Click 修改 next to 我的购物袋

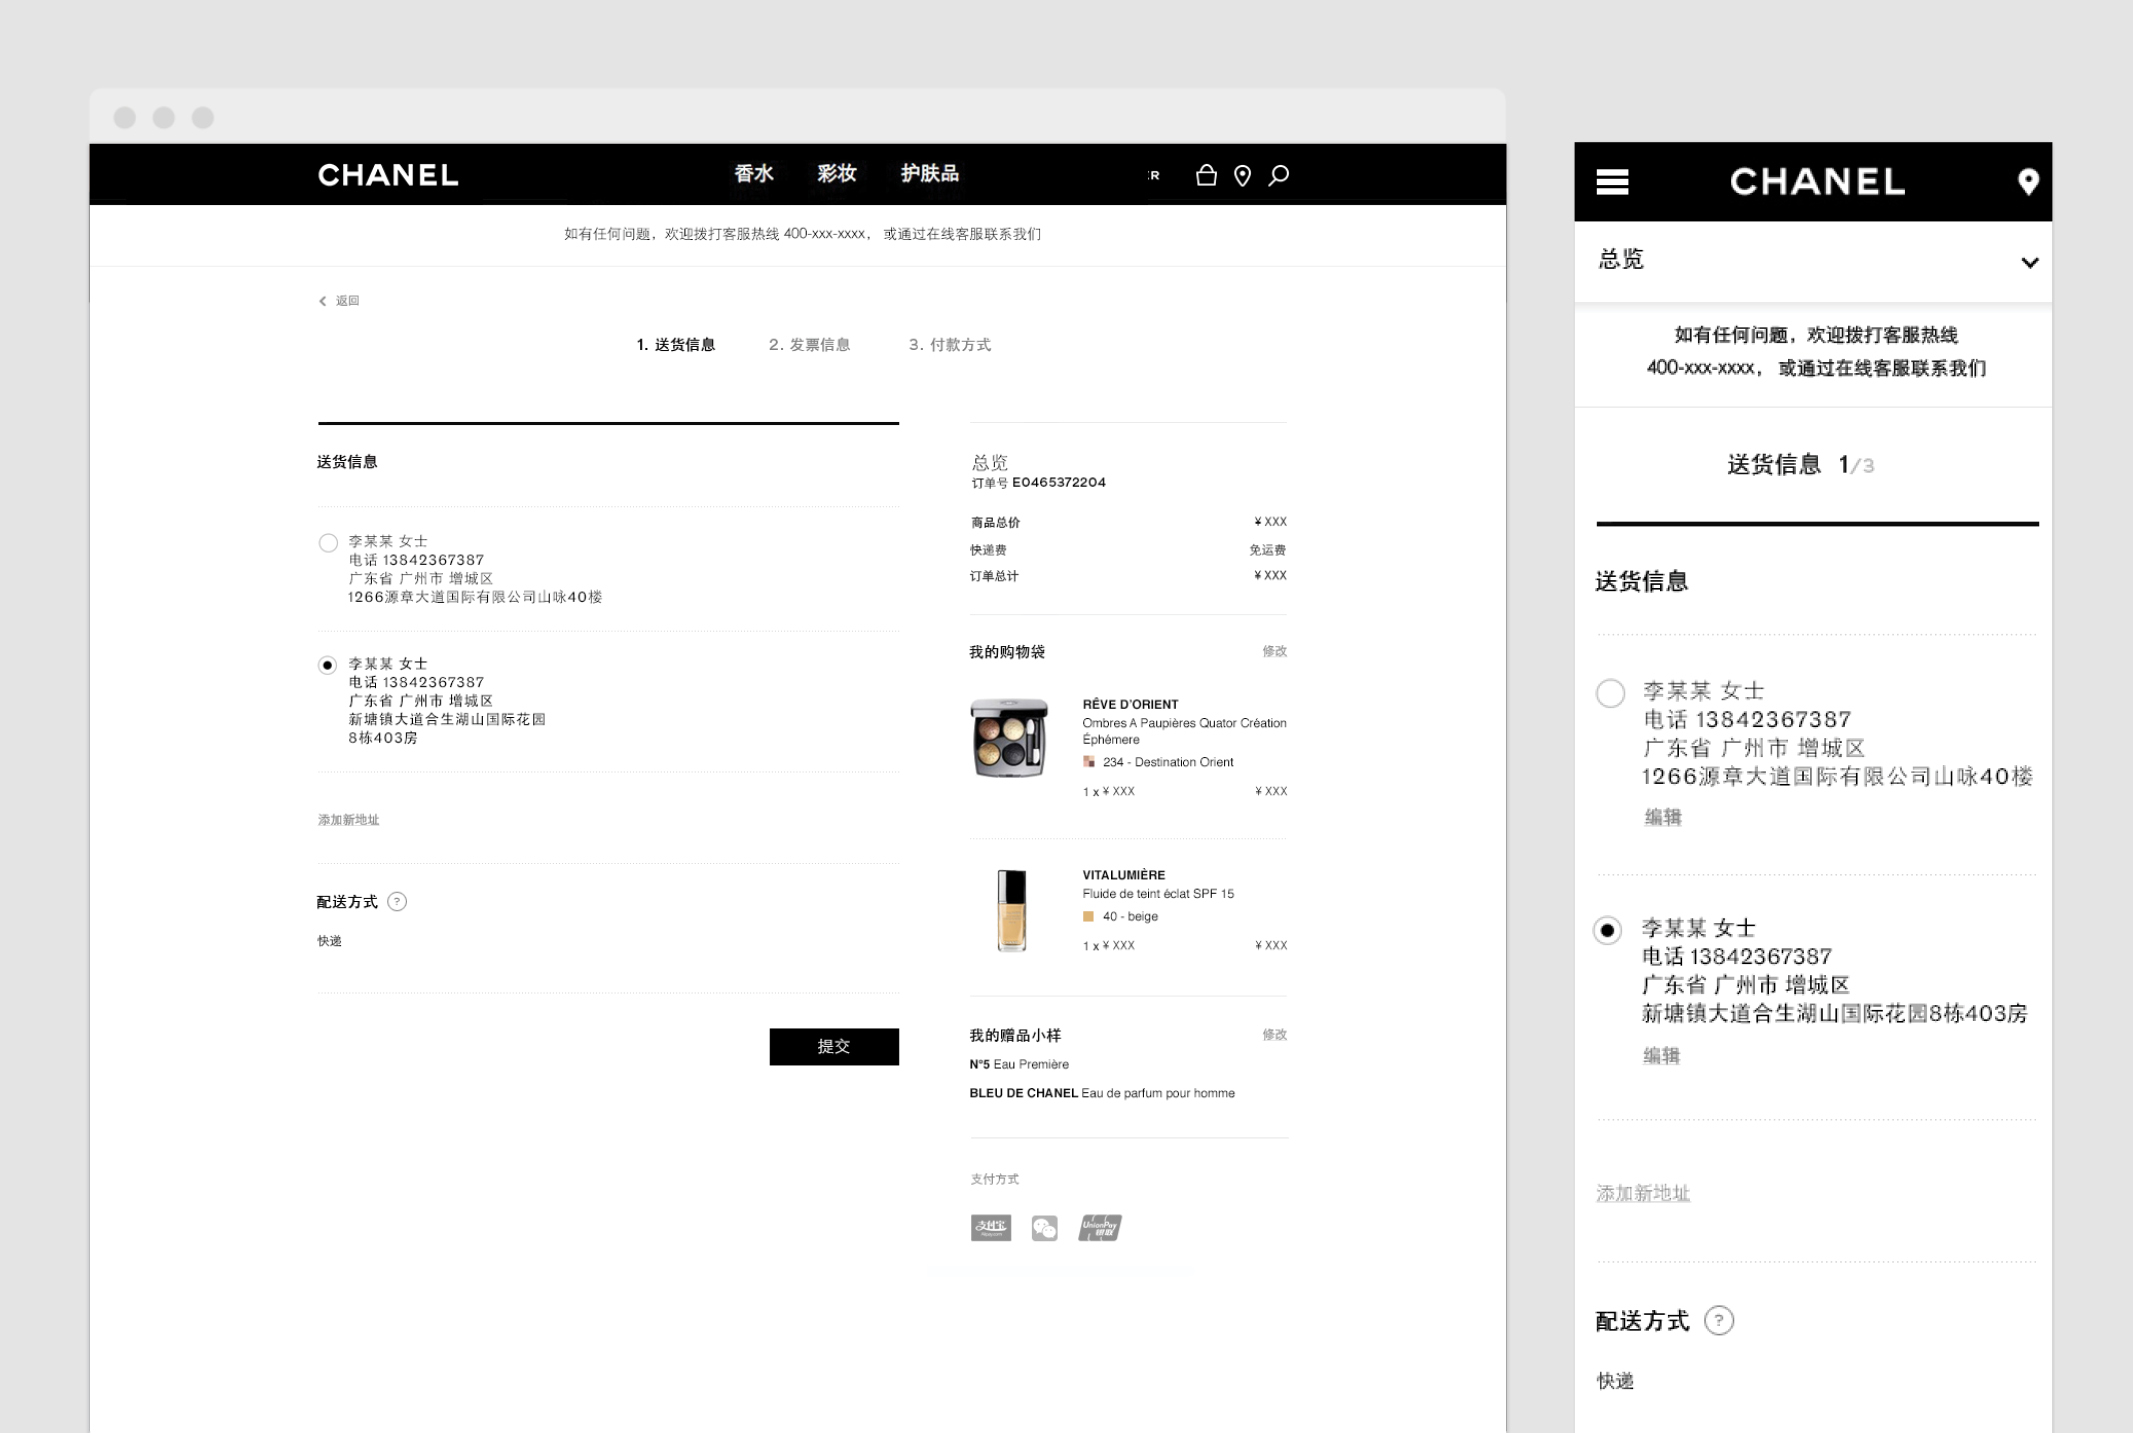[1274, 651]
